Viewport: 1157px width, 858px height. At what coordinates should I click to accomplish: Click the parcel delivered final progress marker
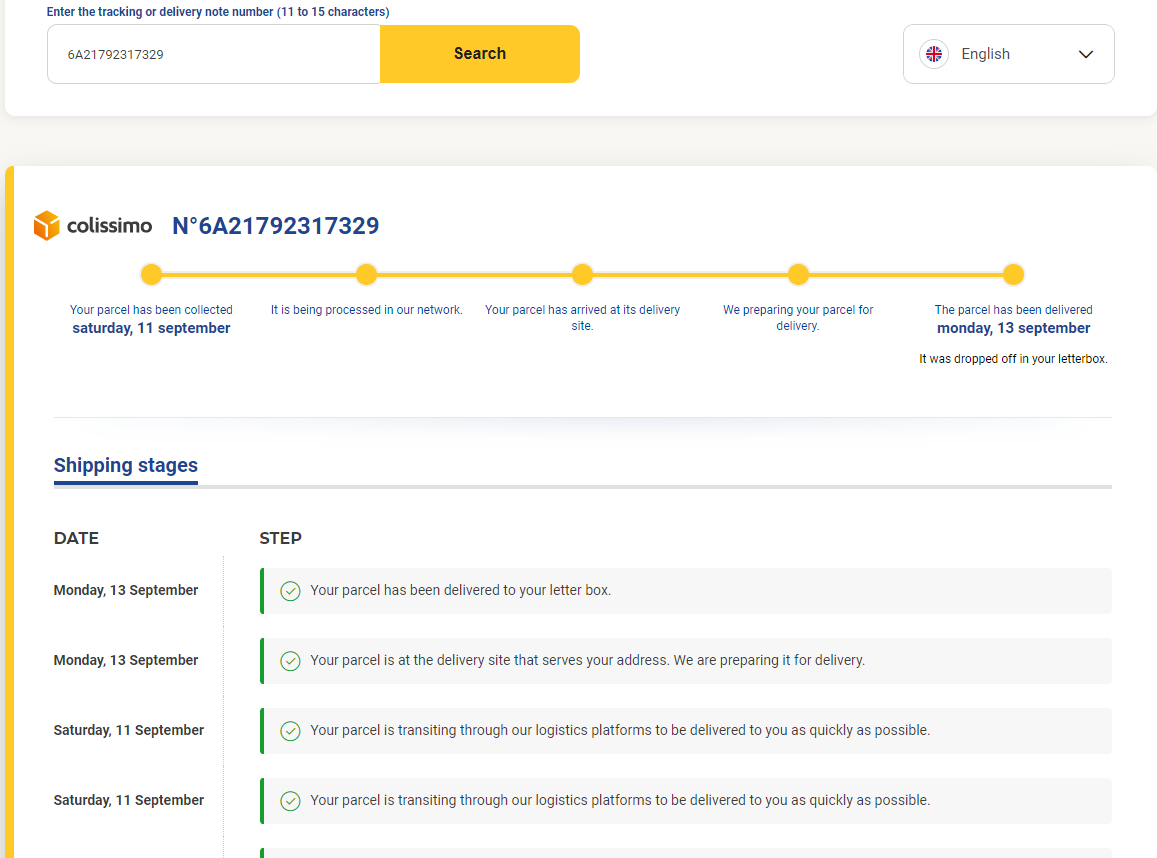1013,275
